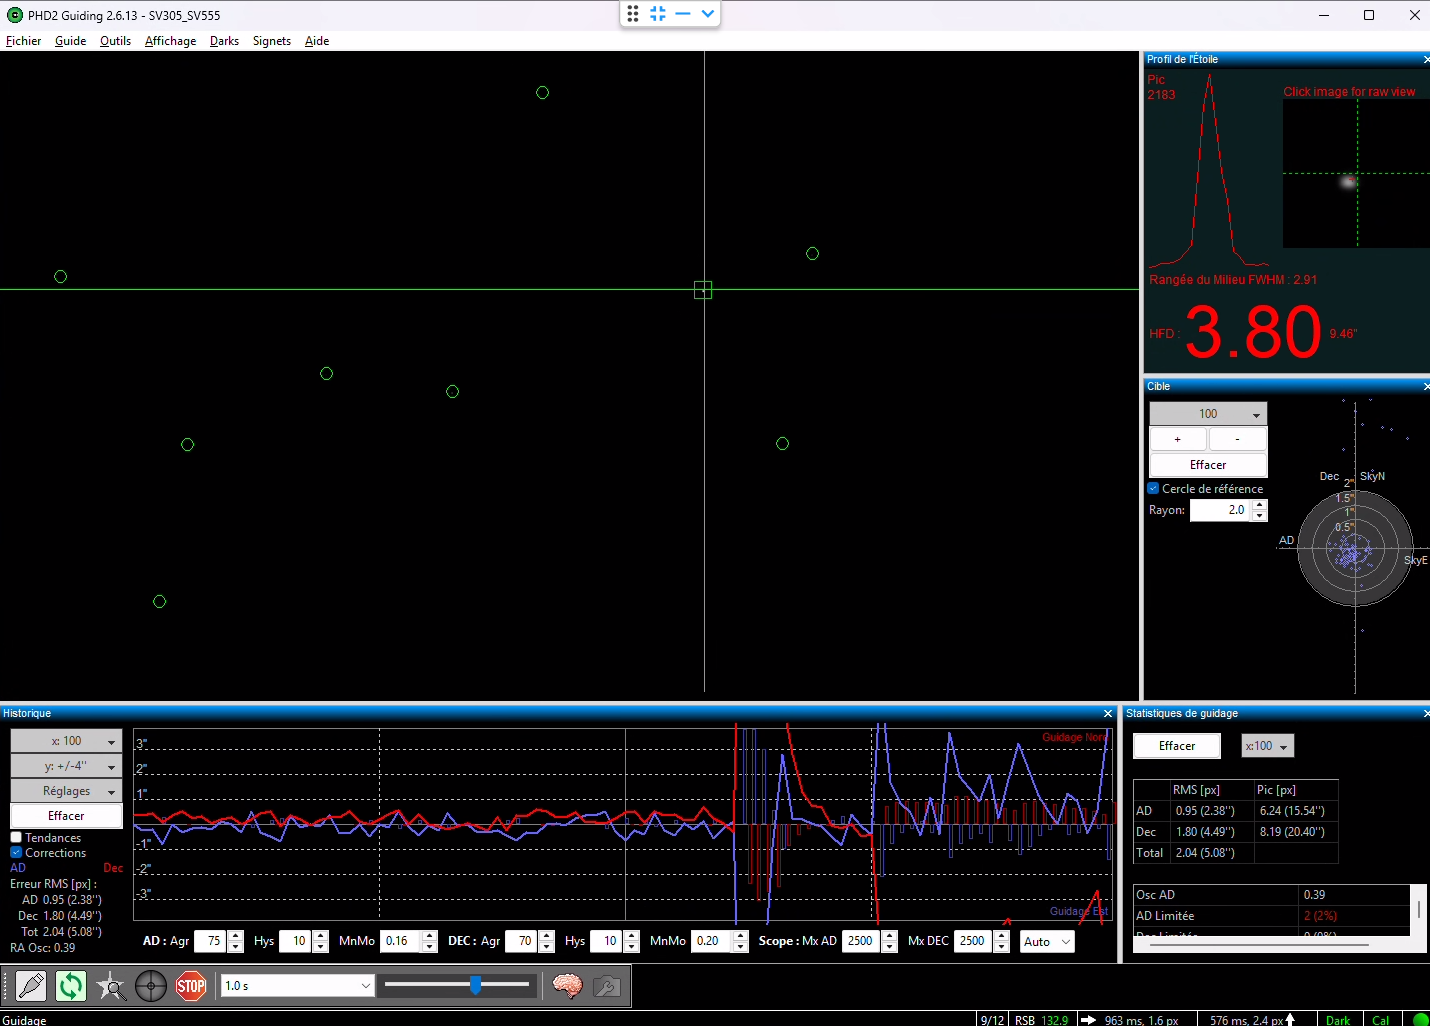Increase Mx AD value with up arrow
The image size is (1430, 1026).
tap(890, 936)
